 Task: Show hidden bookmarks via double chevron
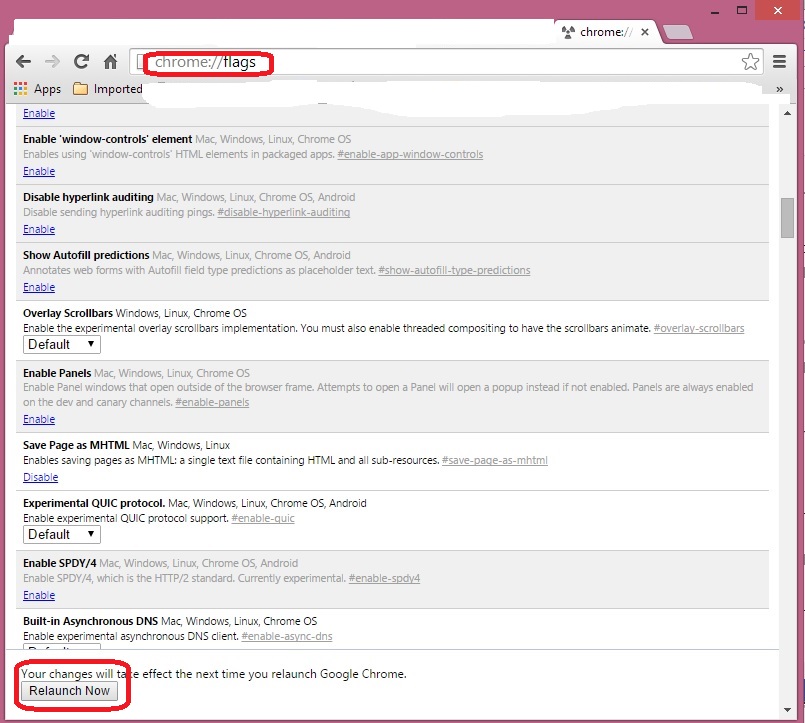(x=779, y=89)
